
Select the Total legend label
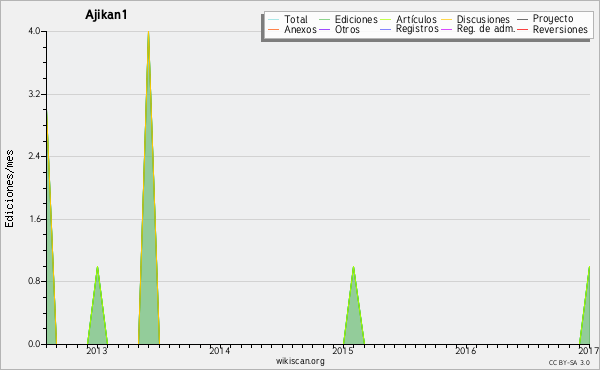pyautogui.click(x=296, y=19)
